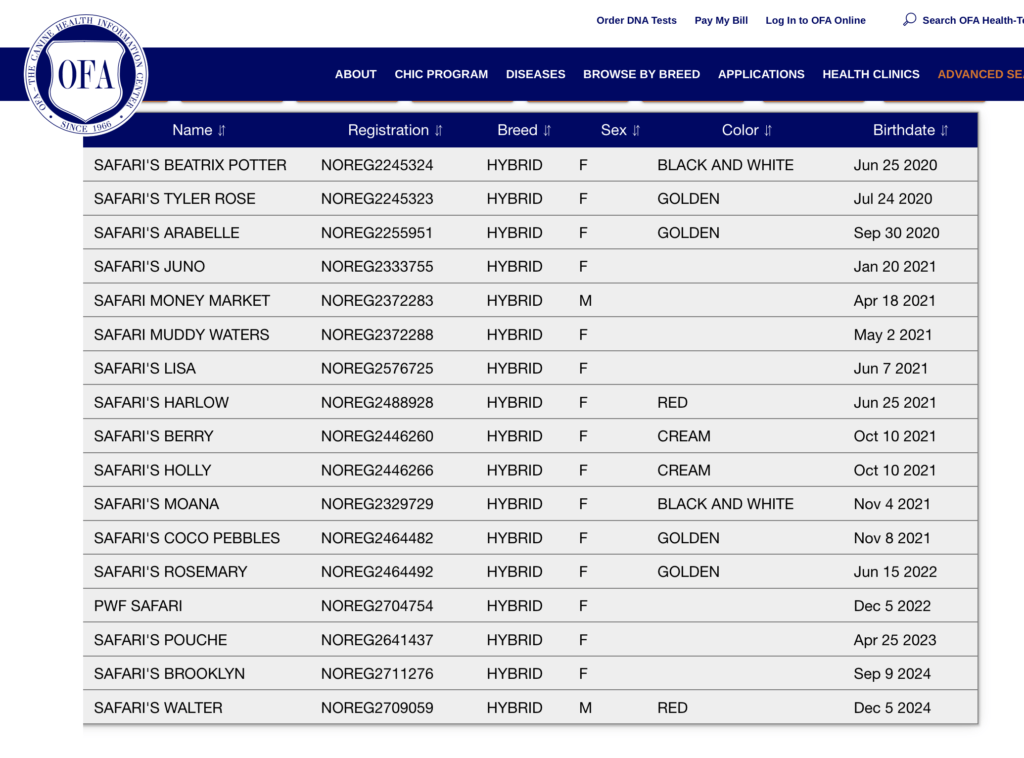Click the Registration column header text
Viewport: 1024px width, 758px height.
pyautogui.click(x=389, y=130)
